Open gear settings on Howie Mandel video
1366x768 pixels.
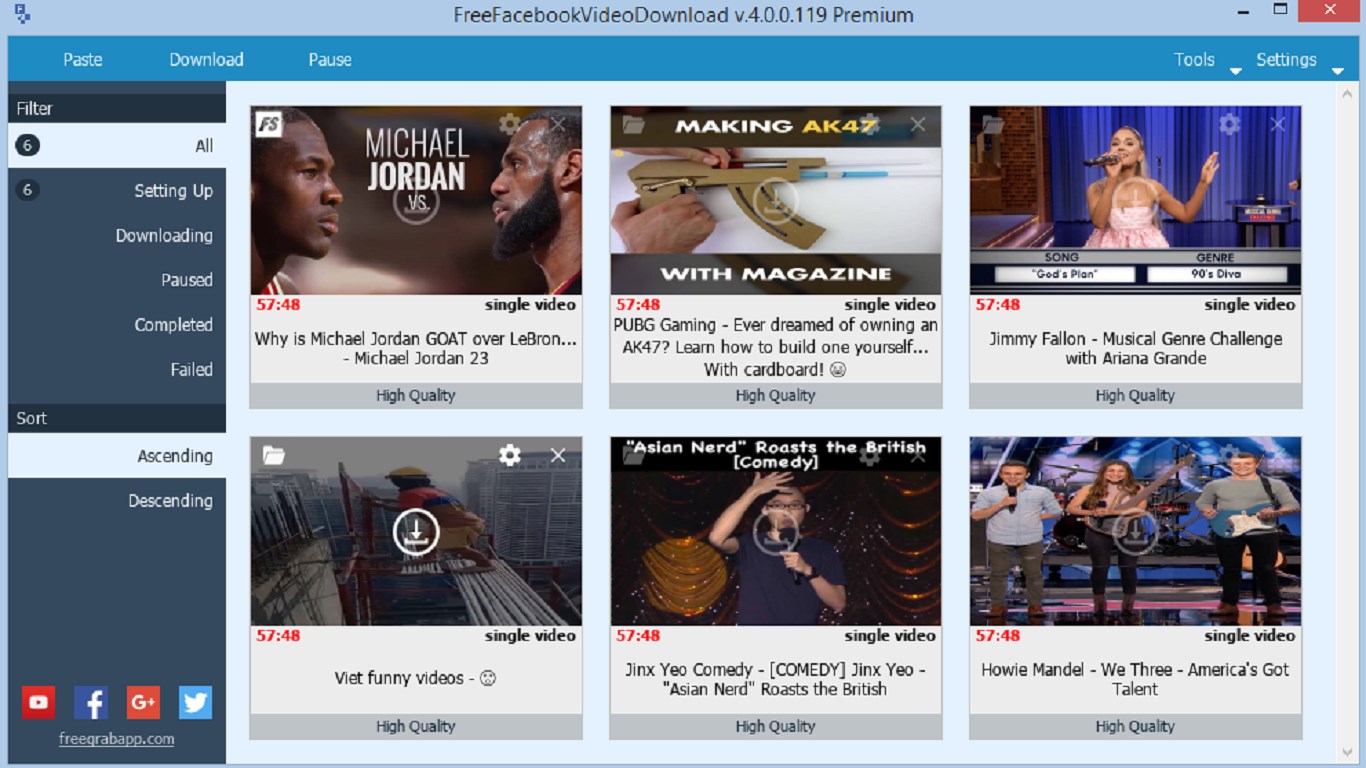(1230, 455)
